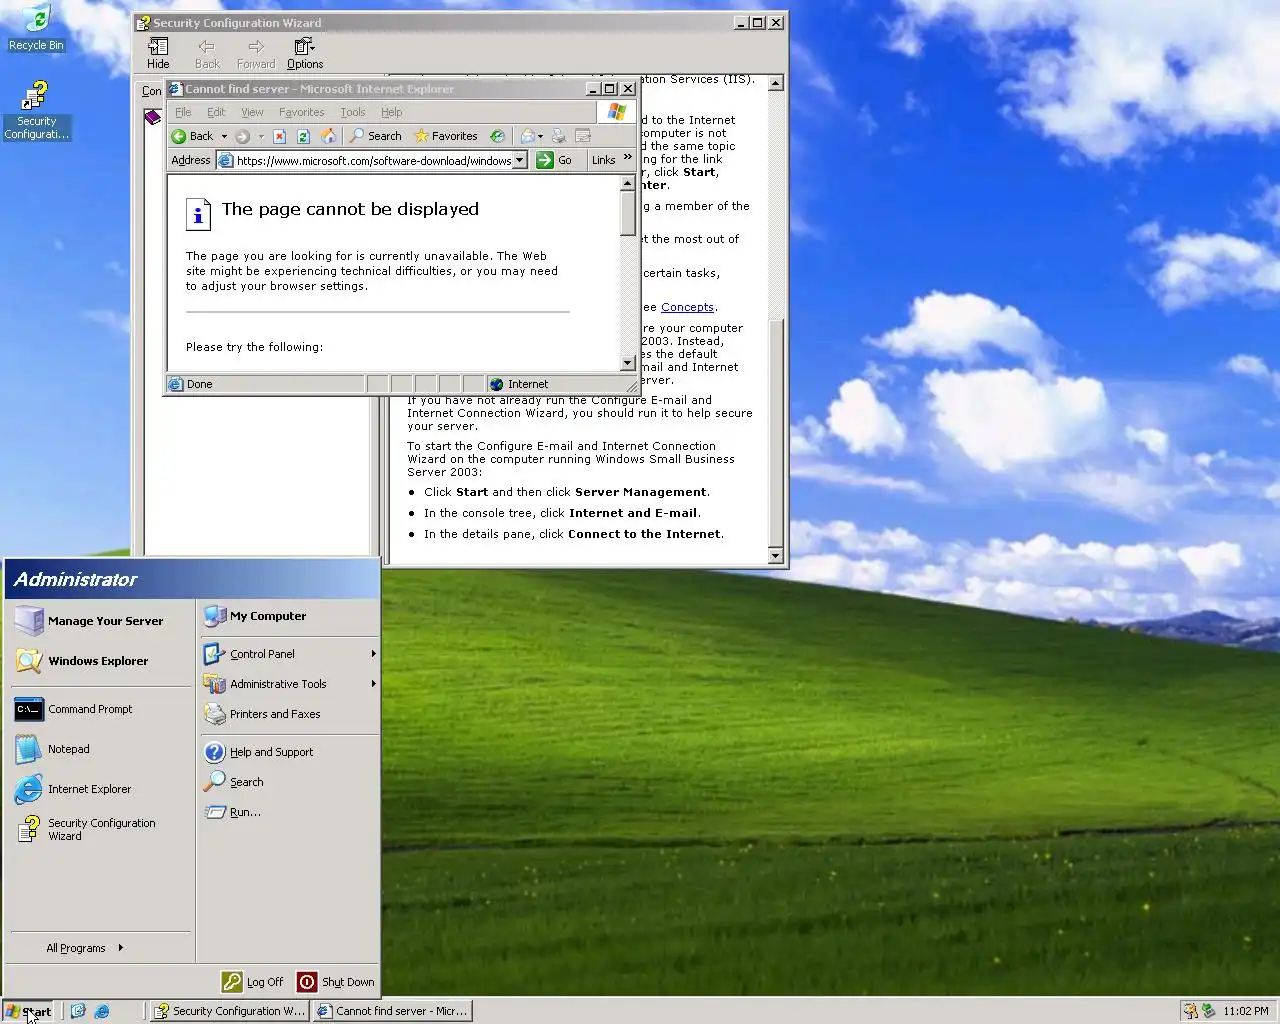Screen dimensions: 1280x1024
Task: Click the Show Desktop quick launch icon
Action: click(x=78, y=1011)
